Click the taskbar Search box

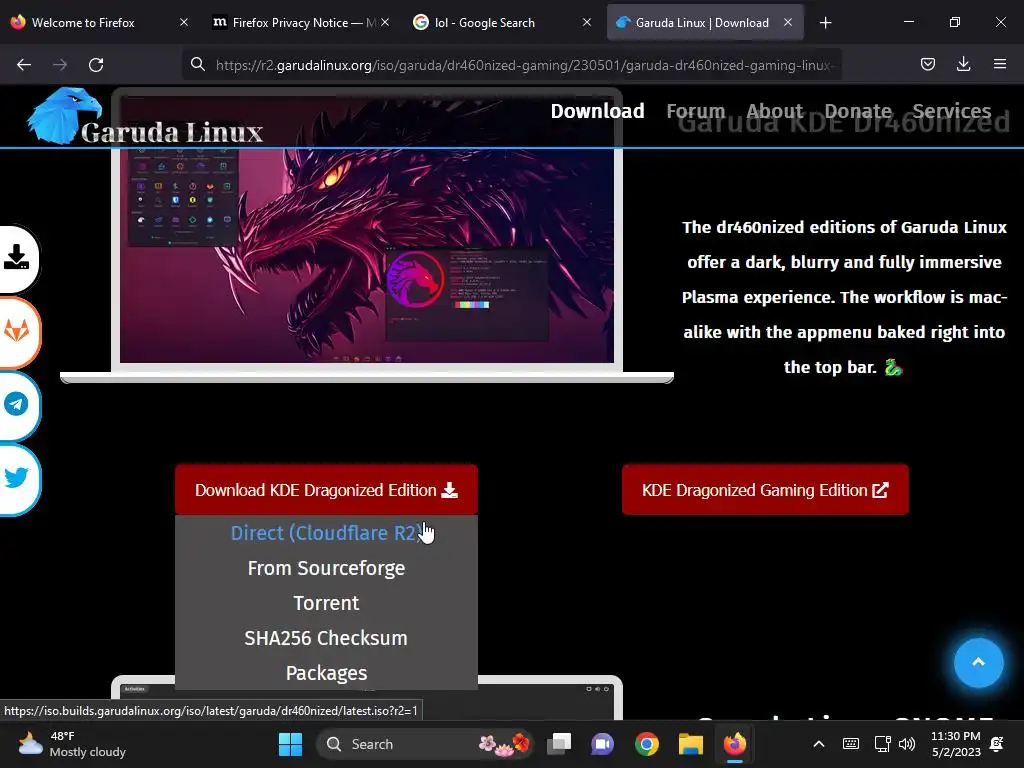pyautogui.click(x=424, y=744)
